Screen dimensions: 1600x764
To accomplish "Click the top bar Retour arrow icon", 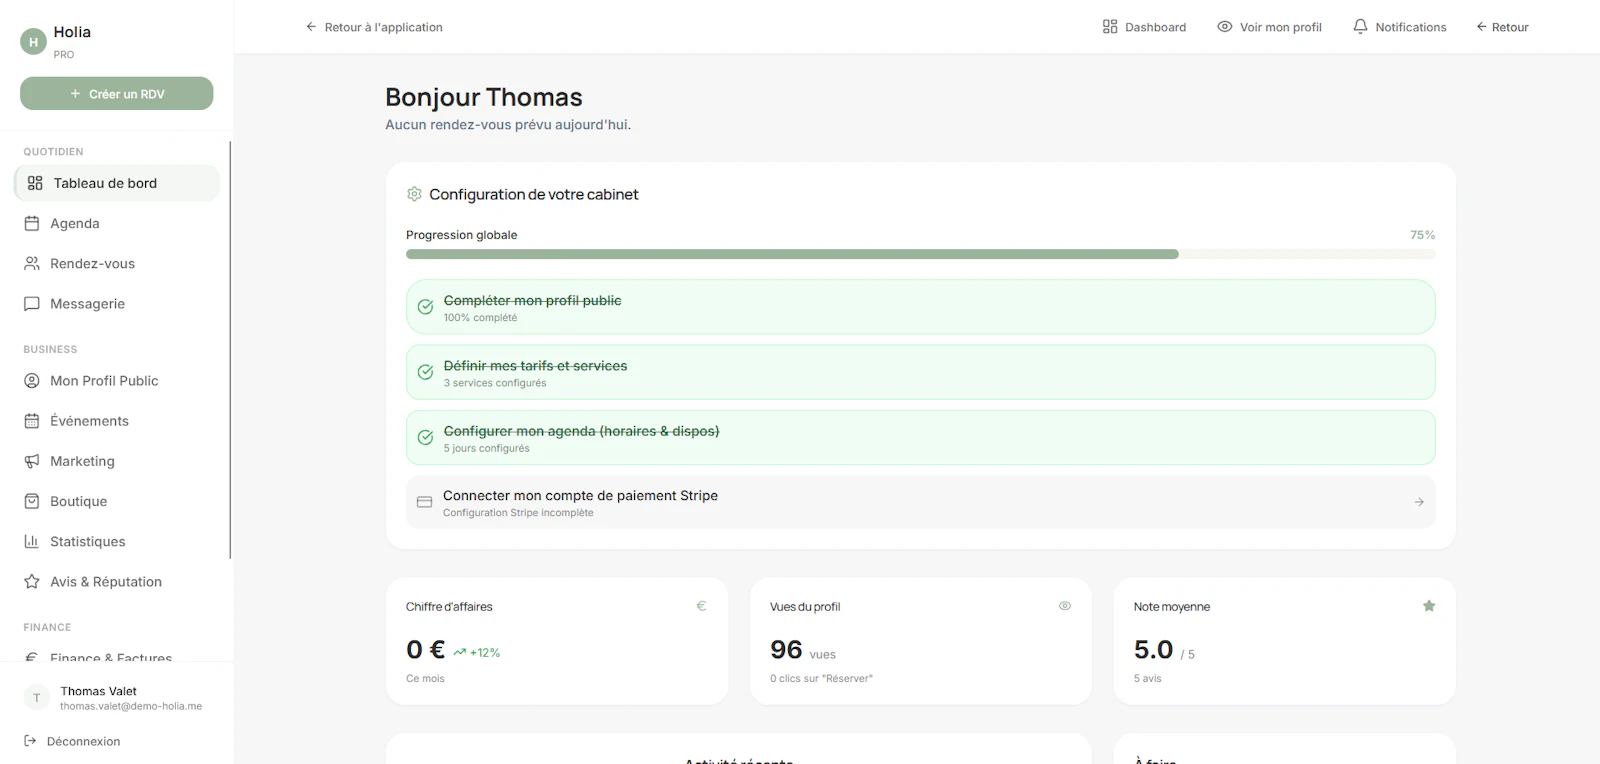I will (1482, 27).
